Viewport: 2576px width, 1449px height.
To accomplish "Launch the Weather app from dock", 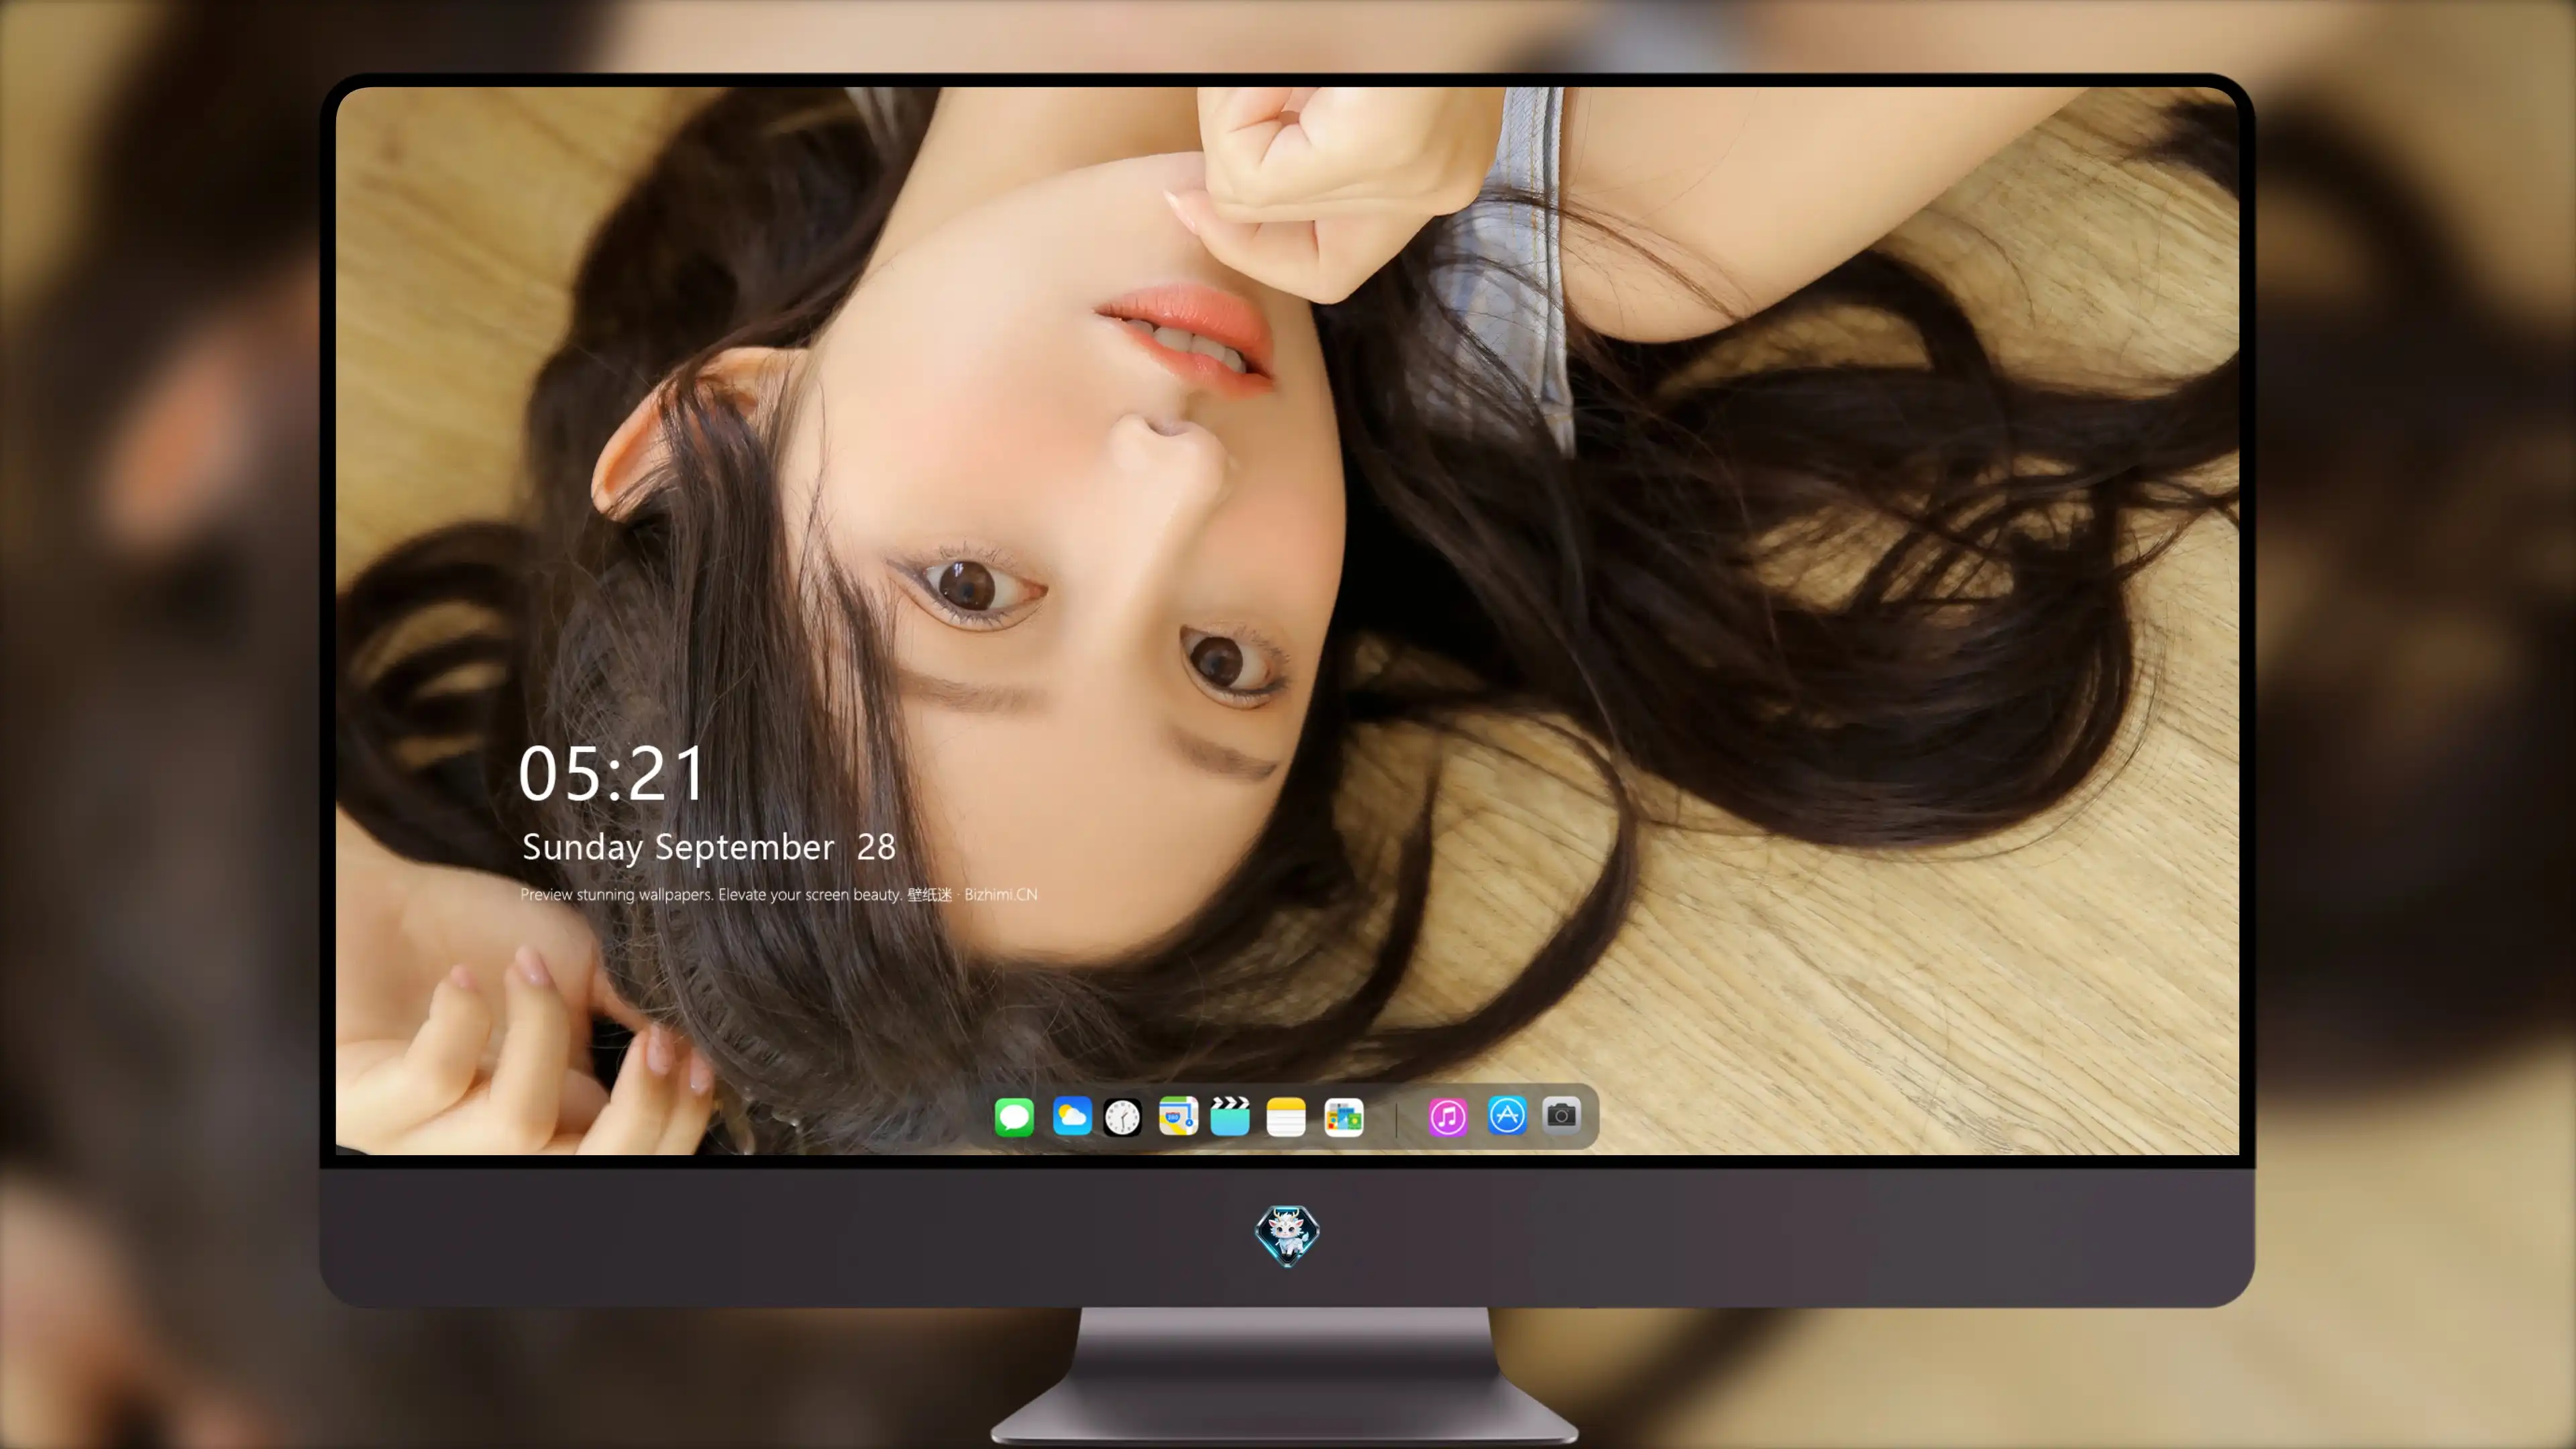I will tap(1071, 1116).
